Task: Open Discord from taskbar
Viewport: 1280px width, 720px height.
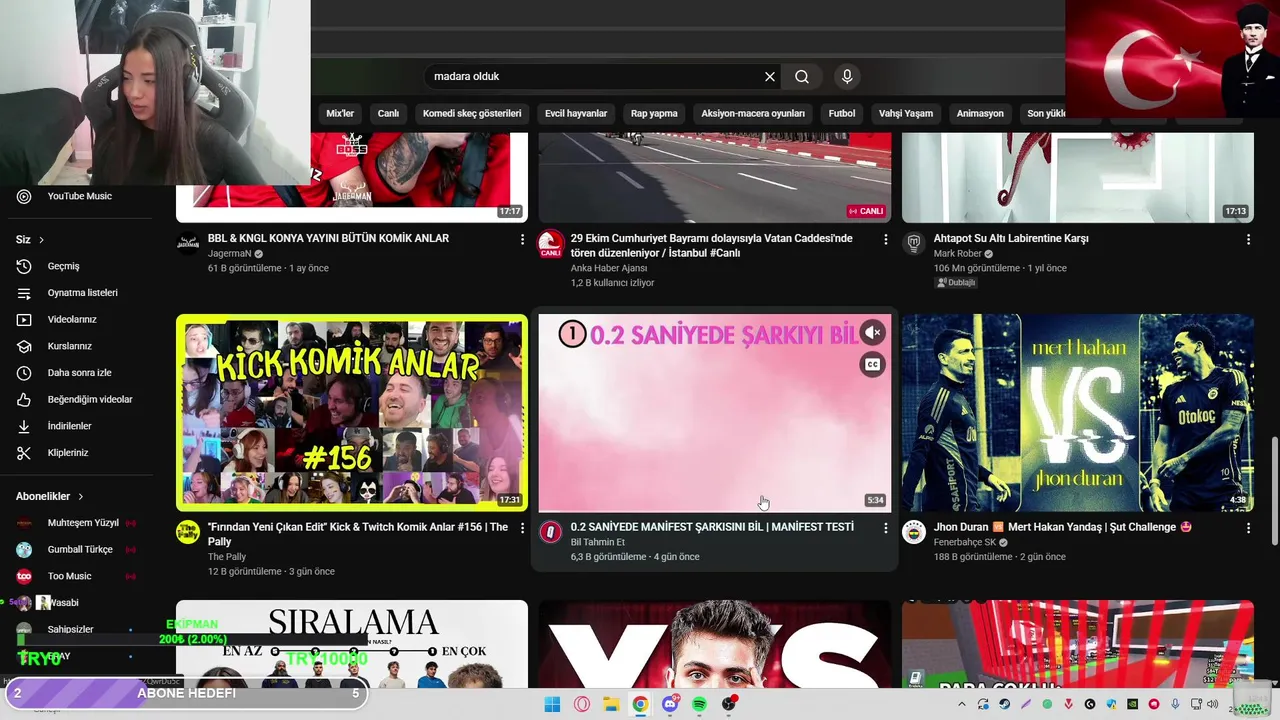Action: tap(670, 704)
